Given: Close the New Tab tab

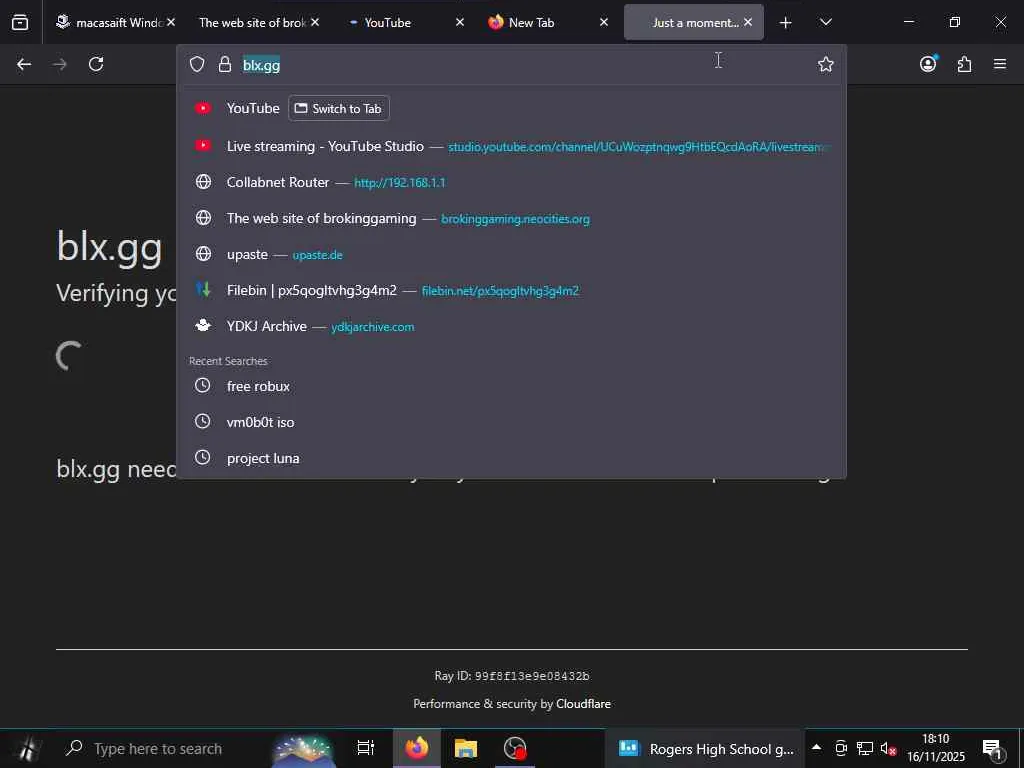Looking at the screenshot, I should tap(603, 22).
